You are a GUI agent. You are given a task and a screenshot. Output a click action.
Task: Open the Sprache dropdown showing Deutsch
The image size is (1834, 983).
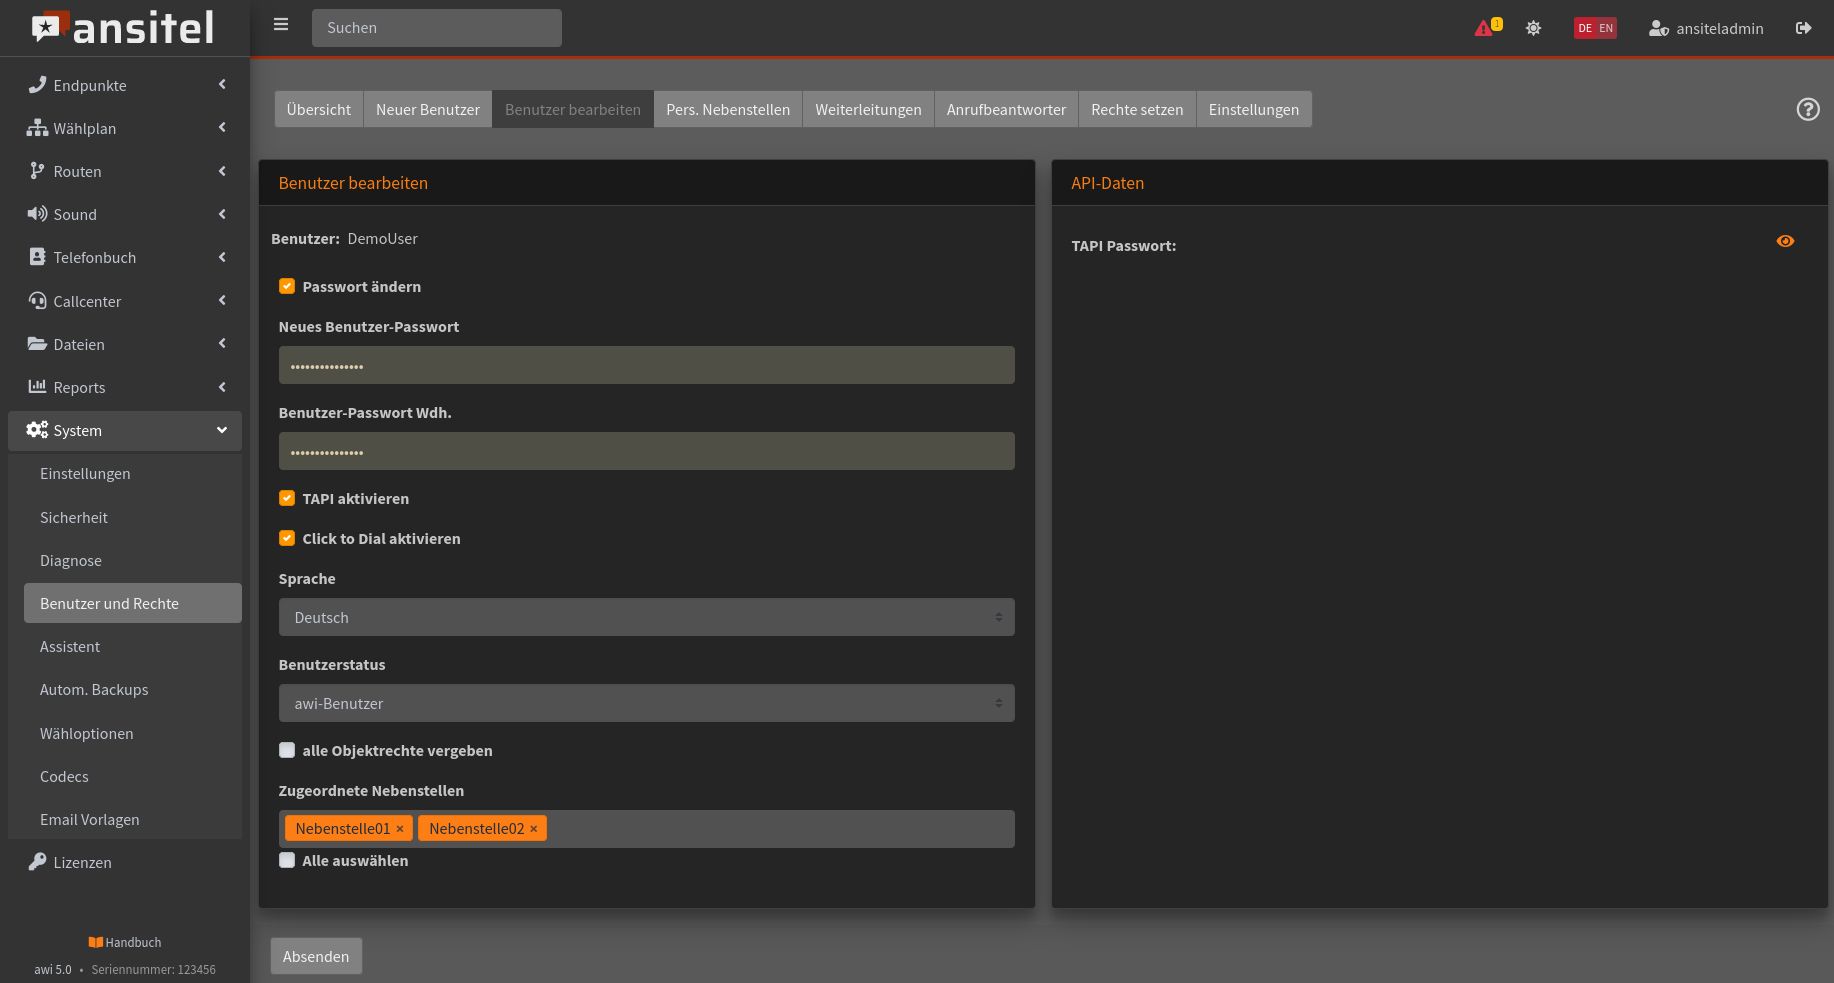[646, 618]
